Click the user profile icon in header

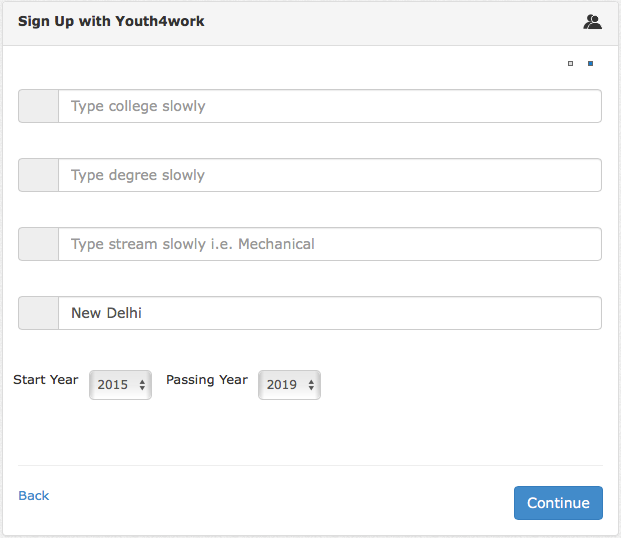tap(592, 22)
